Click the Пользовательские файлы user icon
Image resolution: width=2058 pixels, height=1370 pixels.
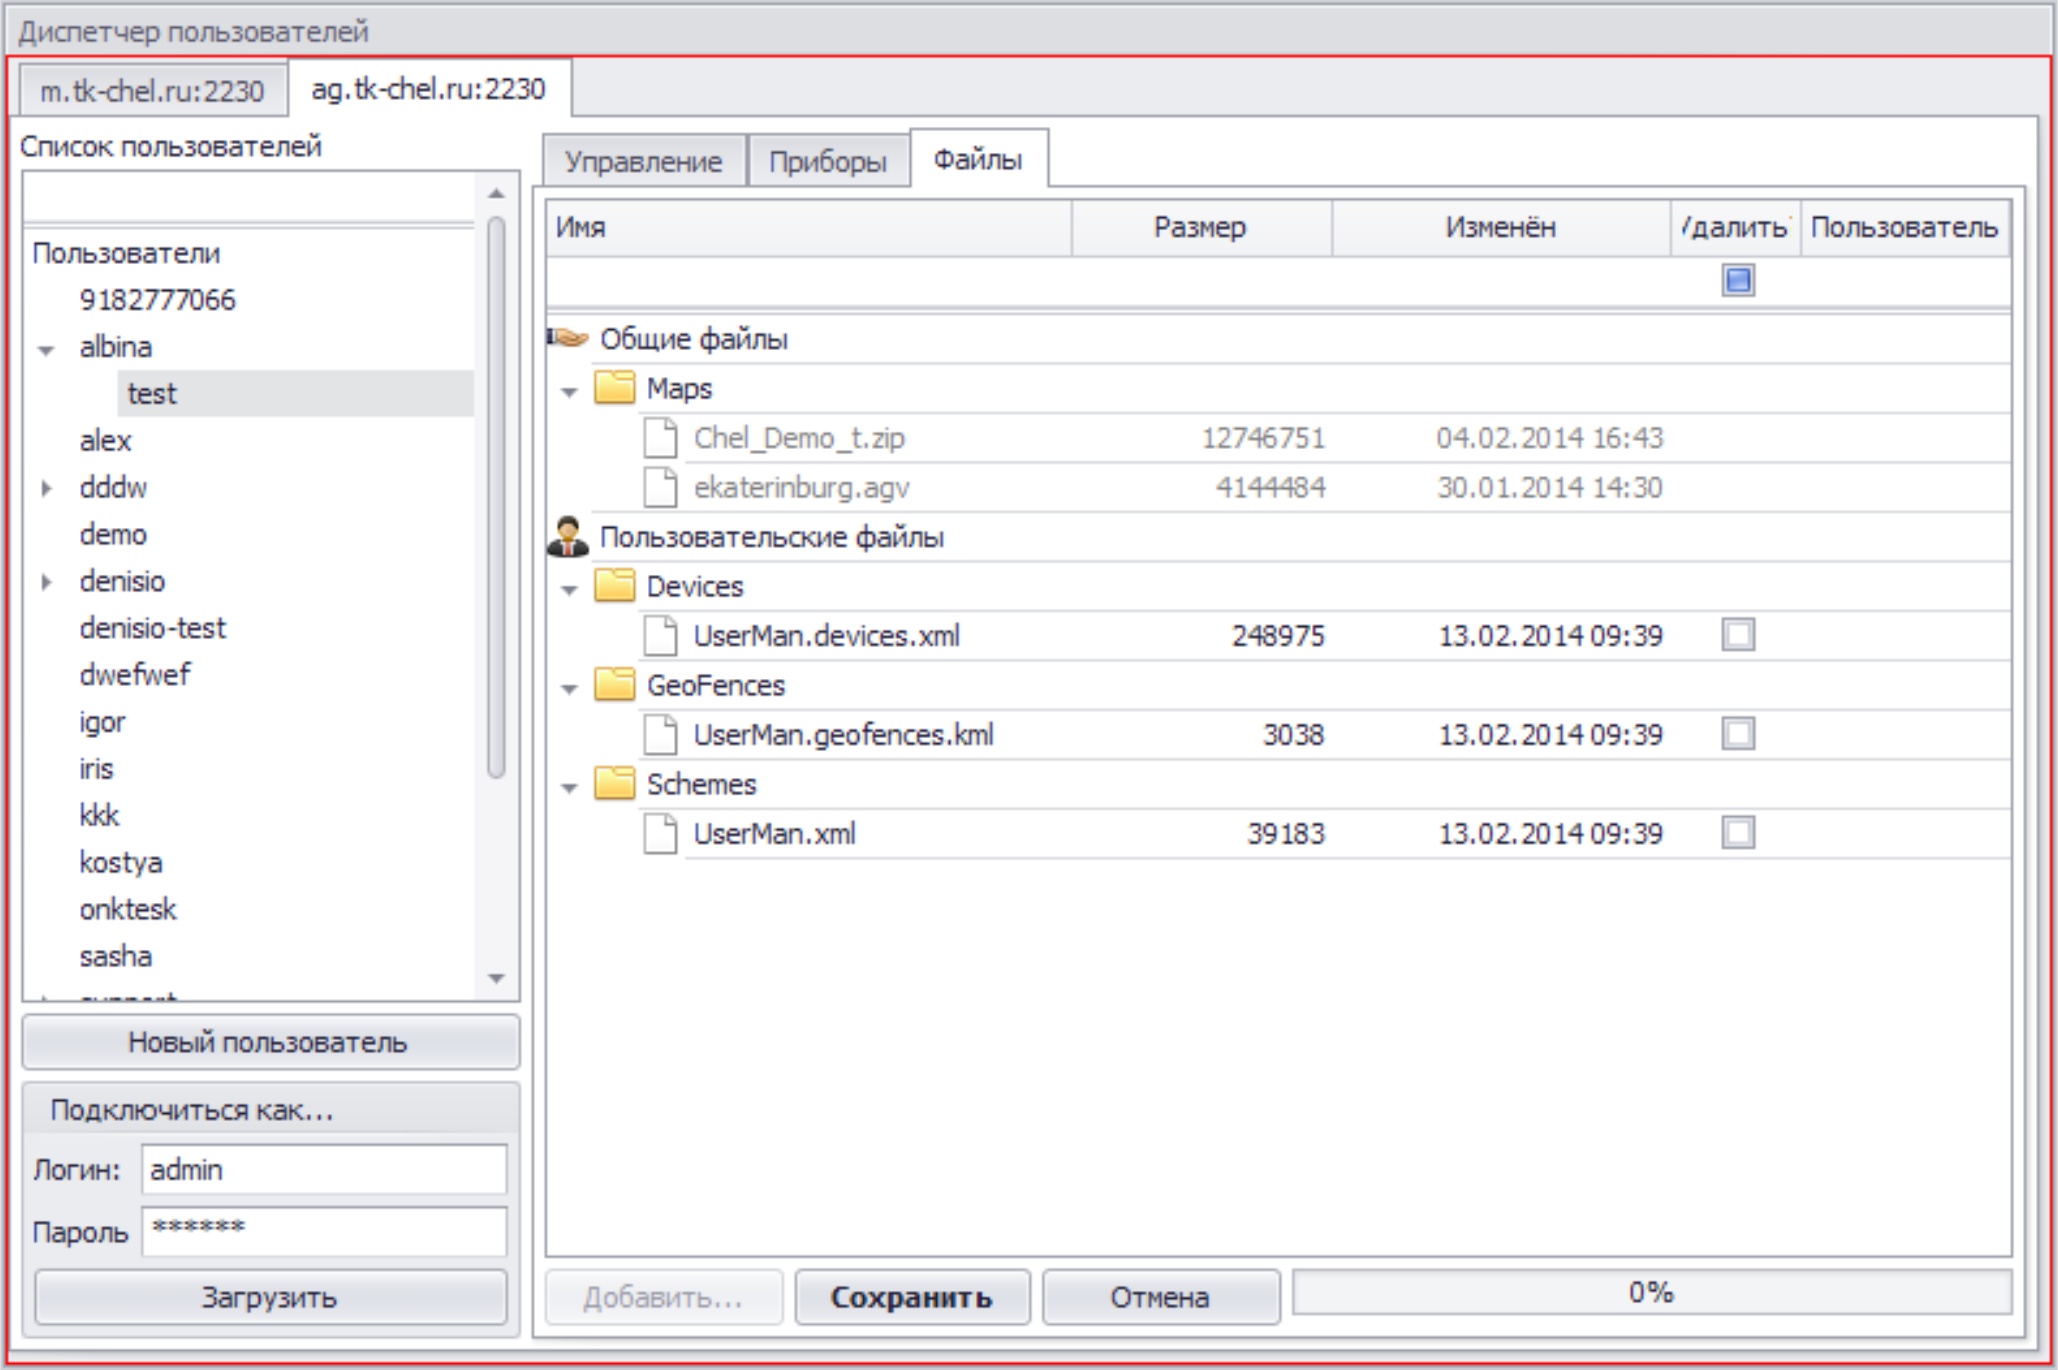pos(568,536)
